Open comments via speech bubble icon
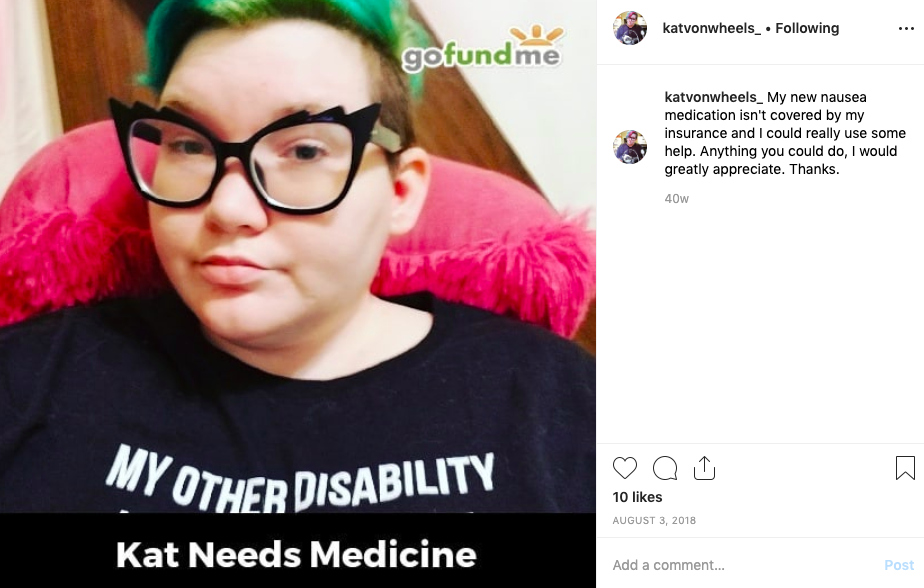Screen dimensions: 924x588 665,468
